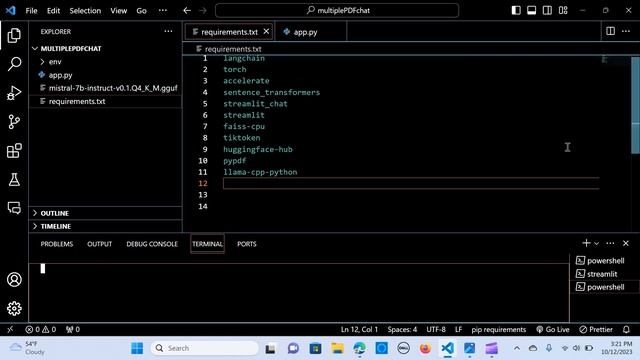This screenshot has height=360, width=640.
Task: Select the TERMINAL panel tab
Action: (x=207, y=244)
